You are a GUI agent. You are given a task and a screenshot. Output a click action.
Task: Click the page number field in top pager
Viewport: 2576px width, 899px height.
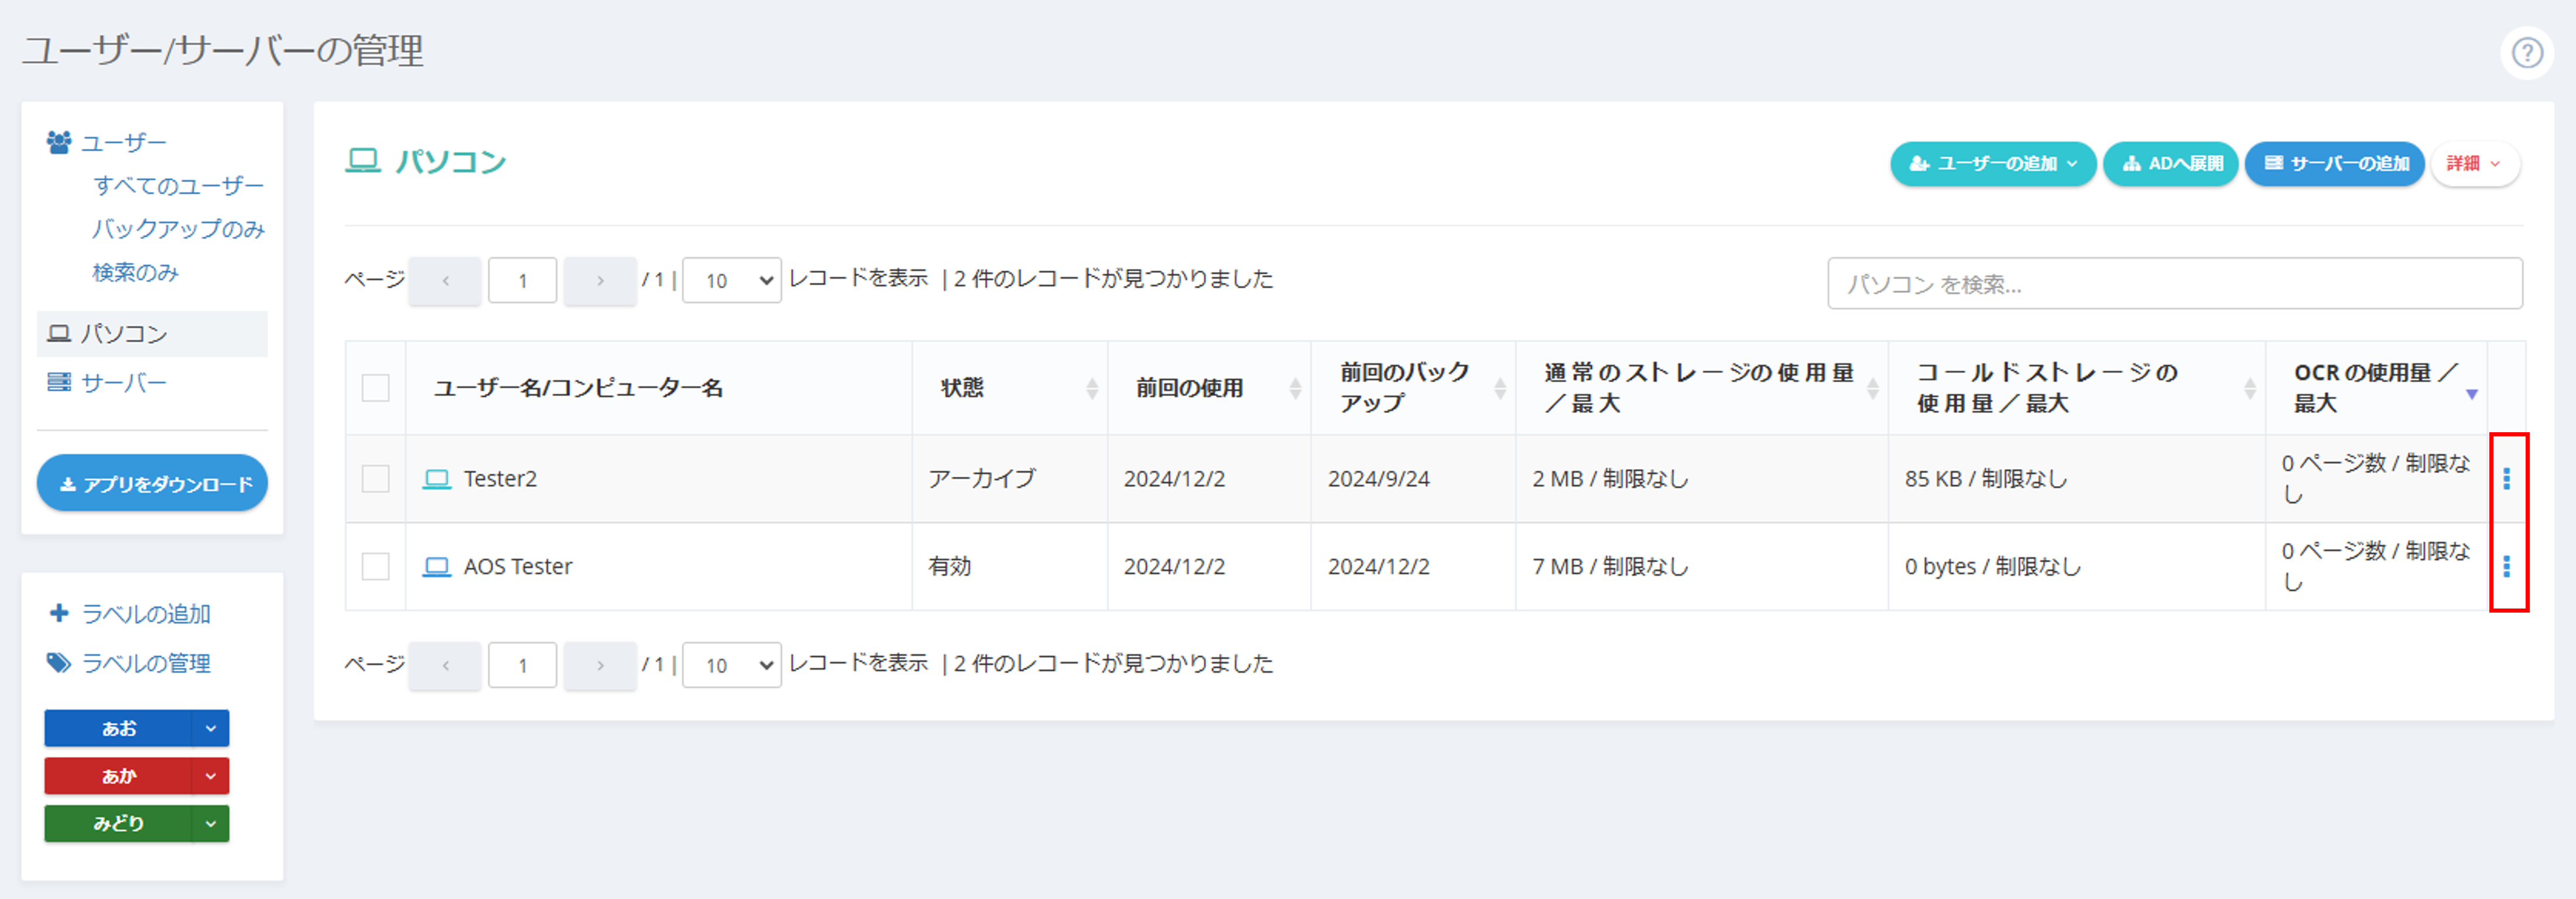(522, 281)
